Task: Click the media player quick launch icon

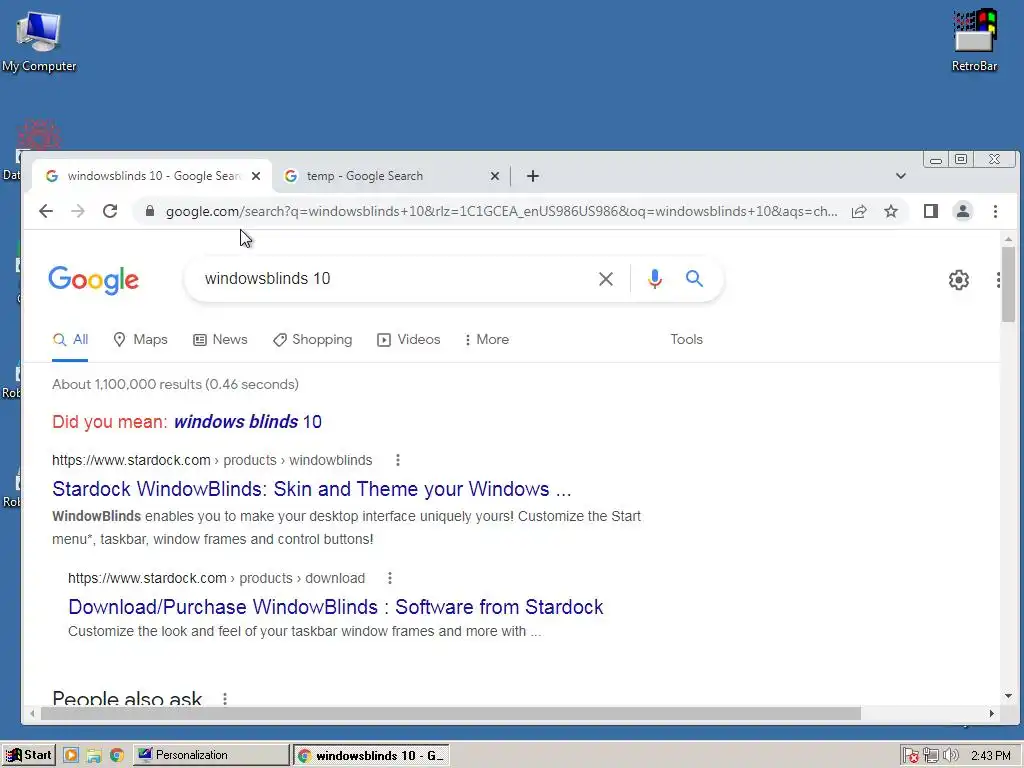Action: click(71, 756)
